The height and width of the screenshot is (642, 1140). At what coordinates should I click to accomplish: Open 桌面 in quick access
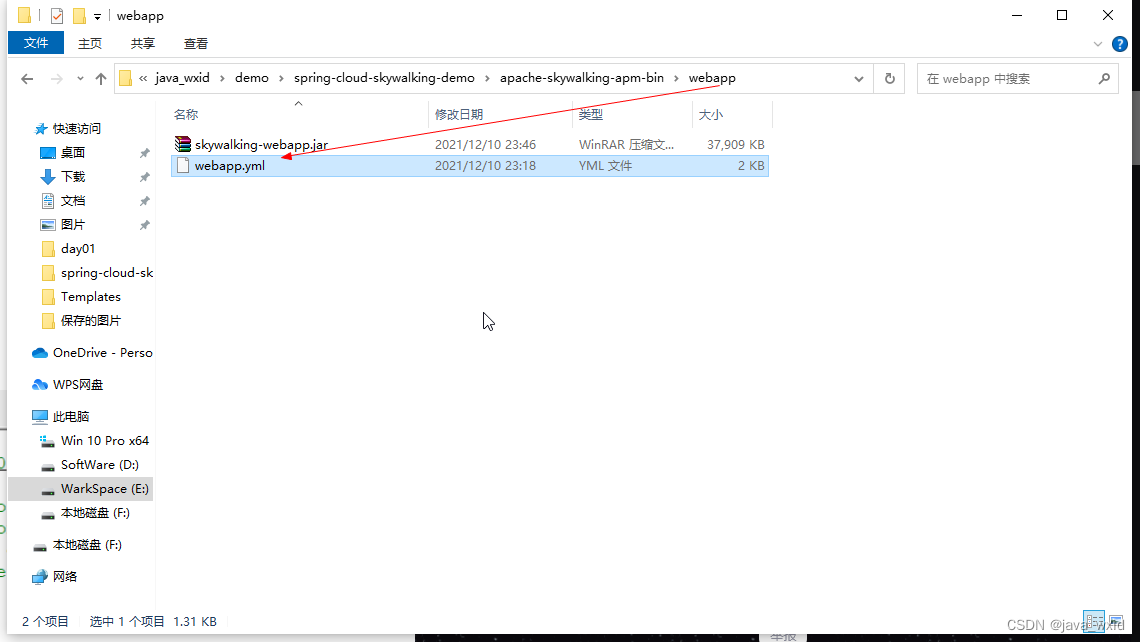coord(73,153)
